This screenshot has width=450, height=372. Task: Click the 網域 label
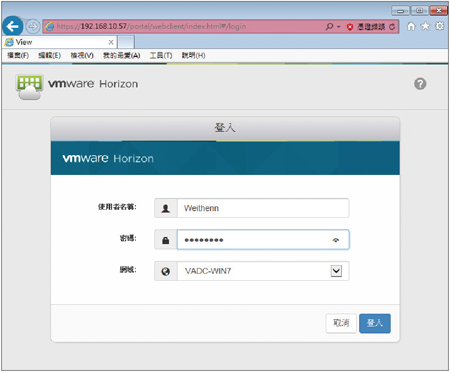coord(128,269)
